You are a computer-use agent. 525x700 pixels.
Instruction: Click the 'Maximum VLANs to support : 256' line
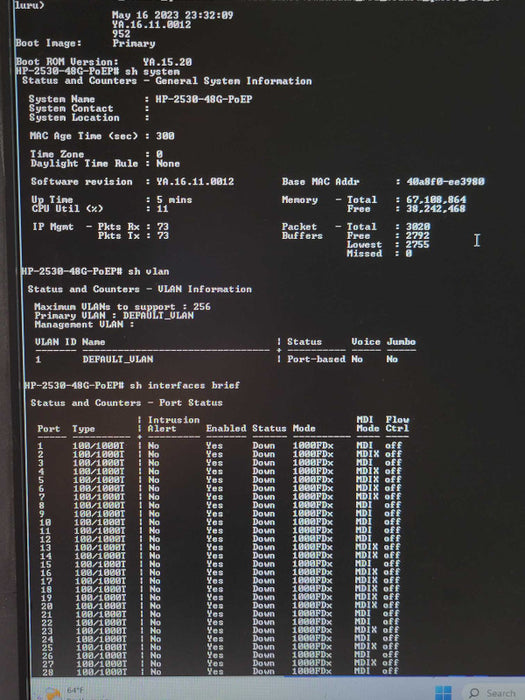[x=122, y=307]
